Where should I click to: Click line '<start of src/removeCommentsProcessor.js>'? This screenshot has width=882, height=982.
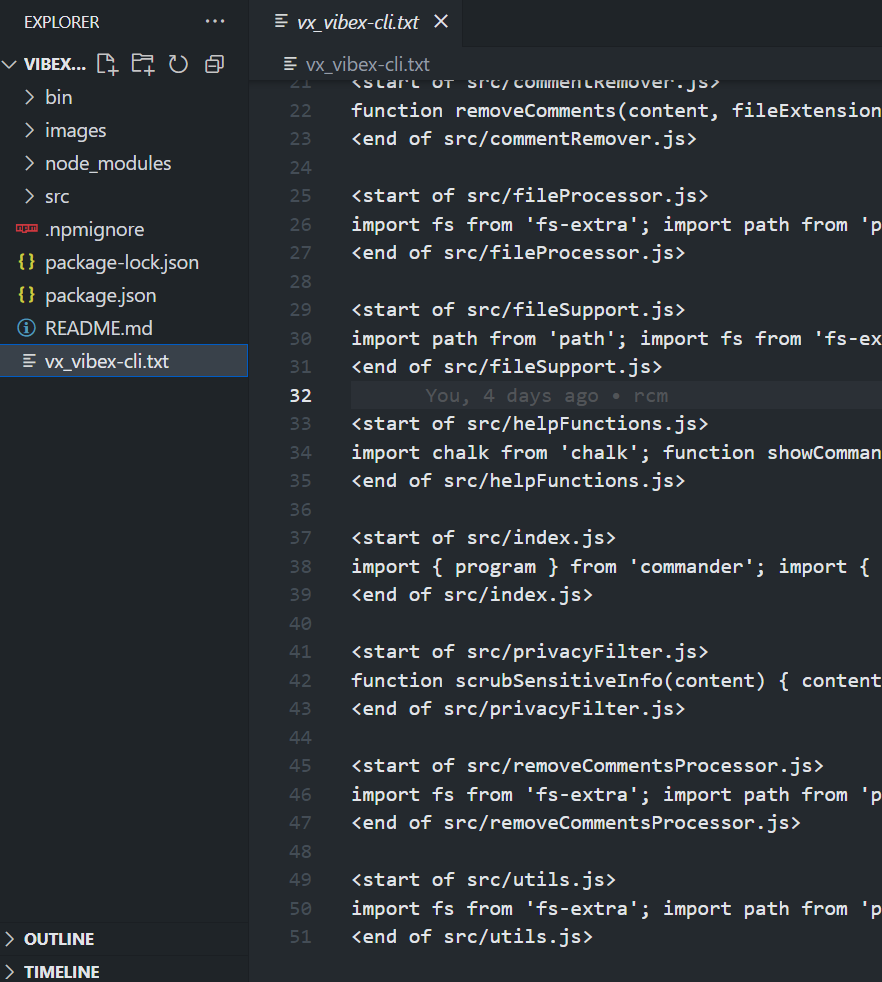click(x=587, y=765)
